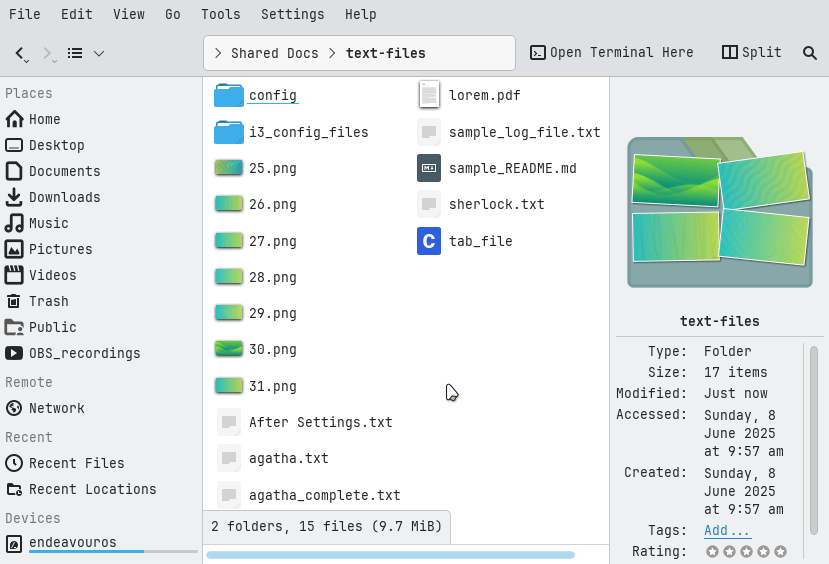Go back with the back arrow
This screenshot has height=564, width=829.
click(20, 53)
